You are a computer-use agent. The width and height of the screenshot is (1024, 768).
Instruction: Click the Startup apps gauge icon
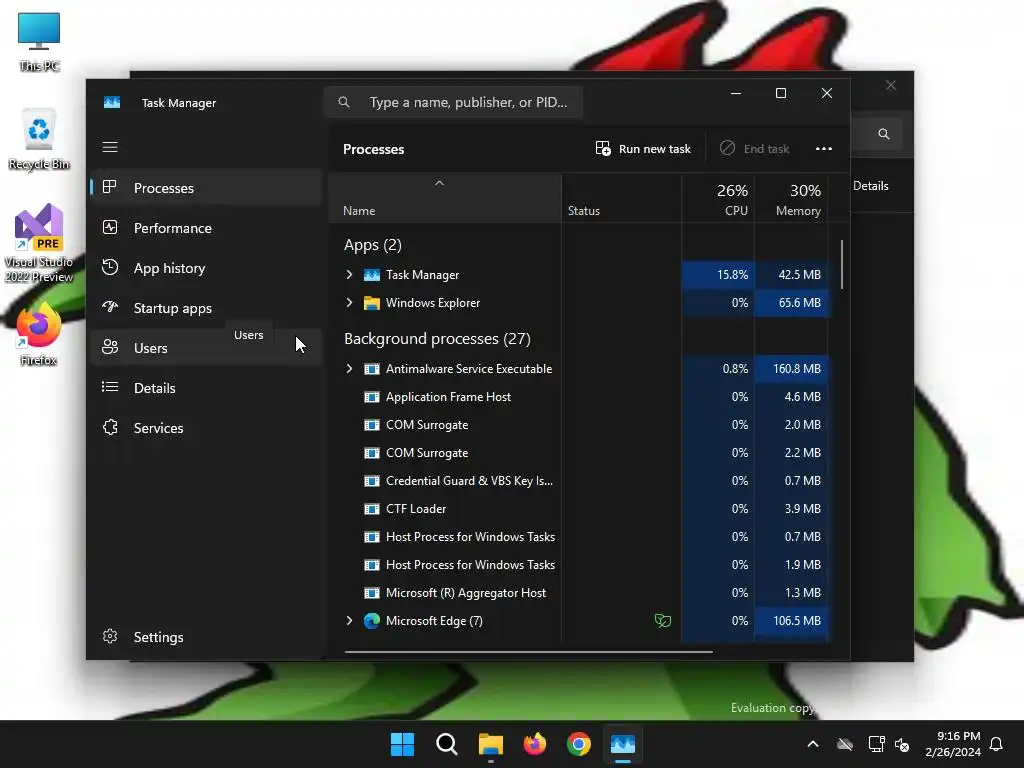[110, 307]
